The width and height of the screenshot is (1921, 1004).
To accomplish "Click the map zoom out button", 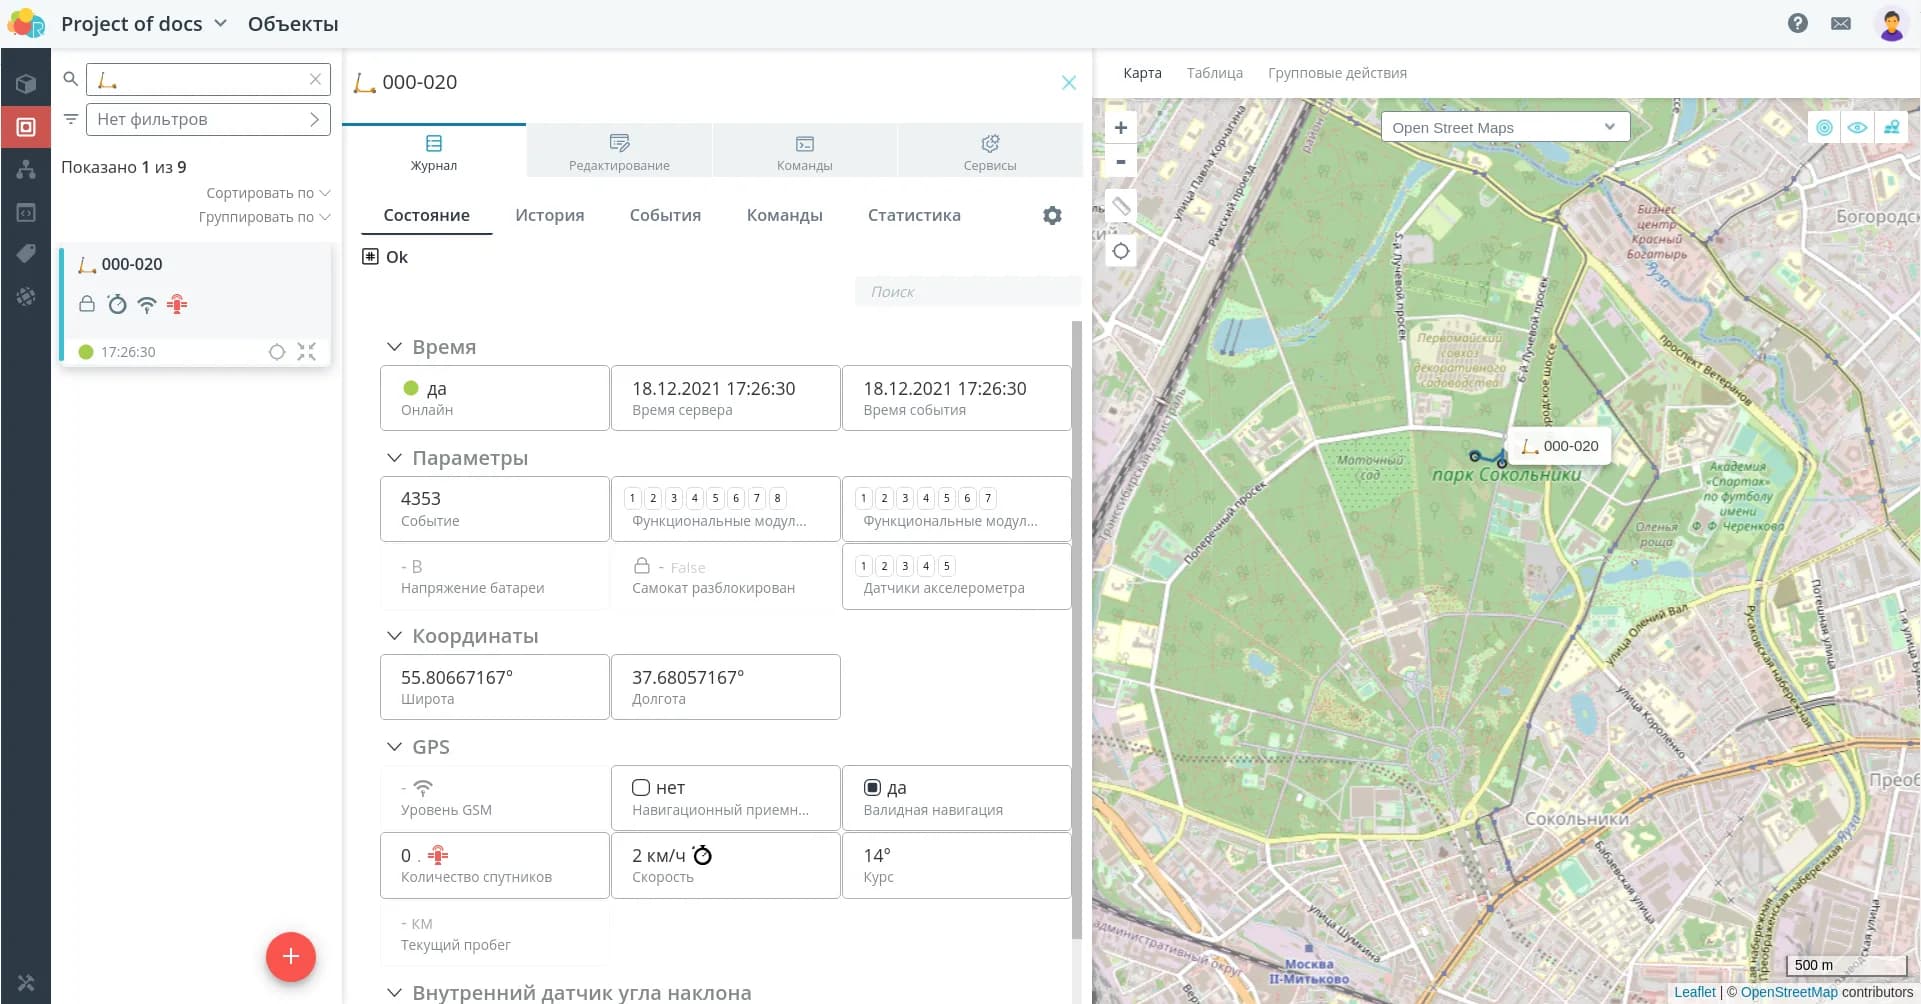I will point(1120,162).
